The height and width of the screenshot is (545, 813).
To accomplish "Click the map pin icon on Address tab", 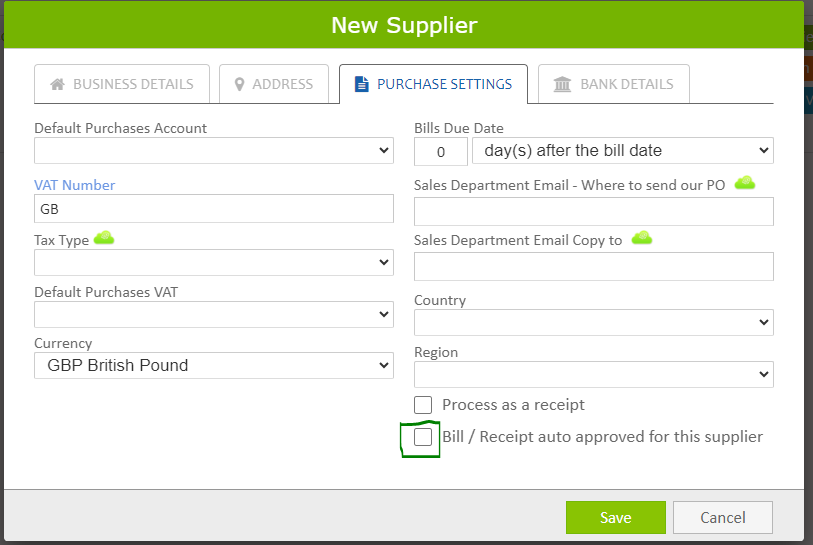I will coord(239,85).
